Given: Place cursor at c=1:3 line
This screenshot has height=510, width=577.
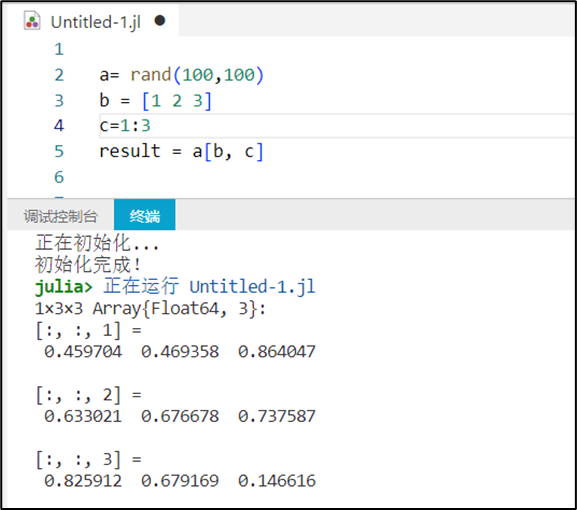Looking at the screenshot, I should (125, 126).
